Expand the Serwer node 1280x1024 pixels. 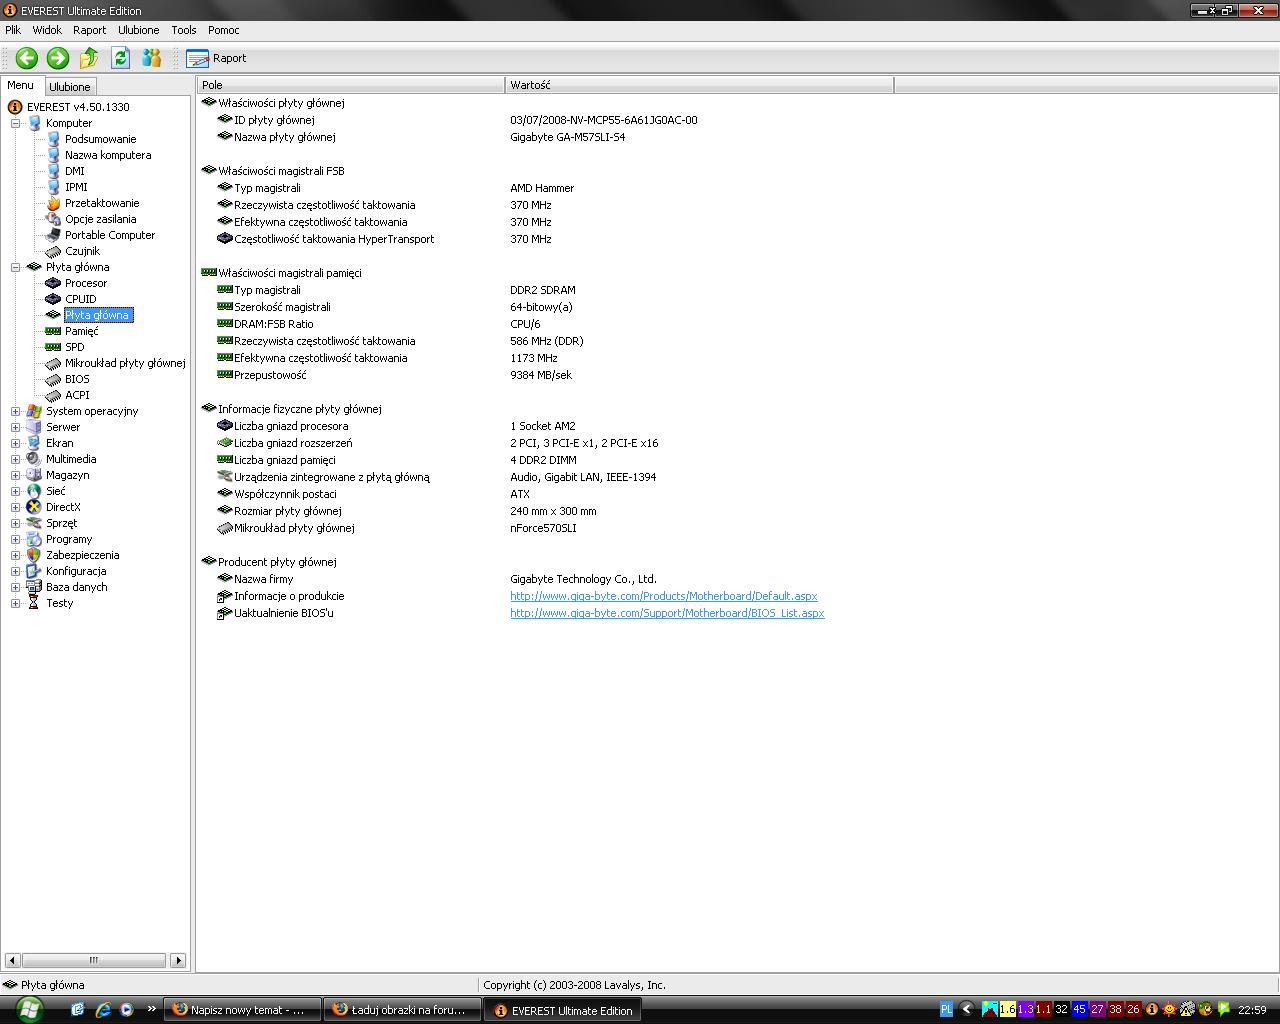(15, 427)
